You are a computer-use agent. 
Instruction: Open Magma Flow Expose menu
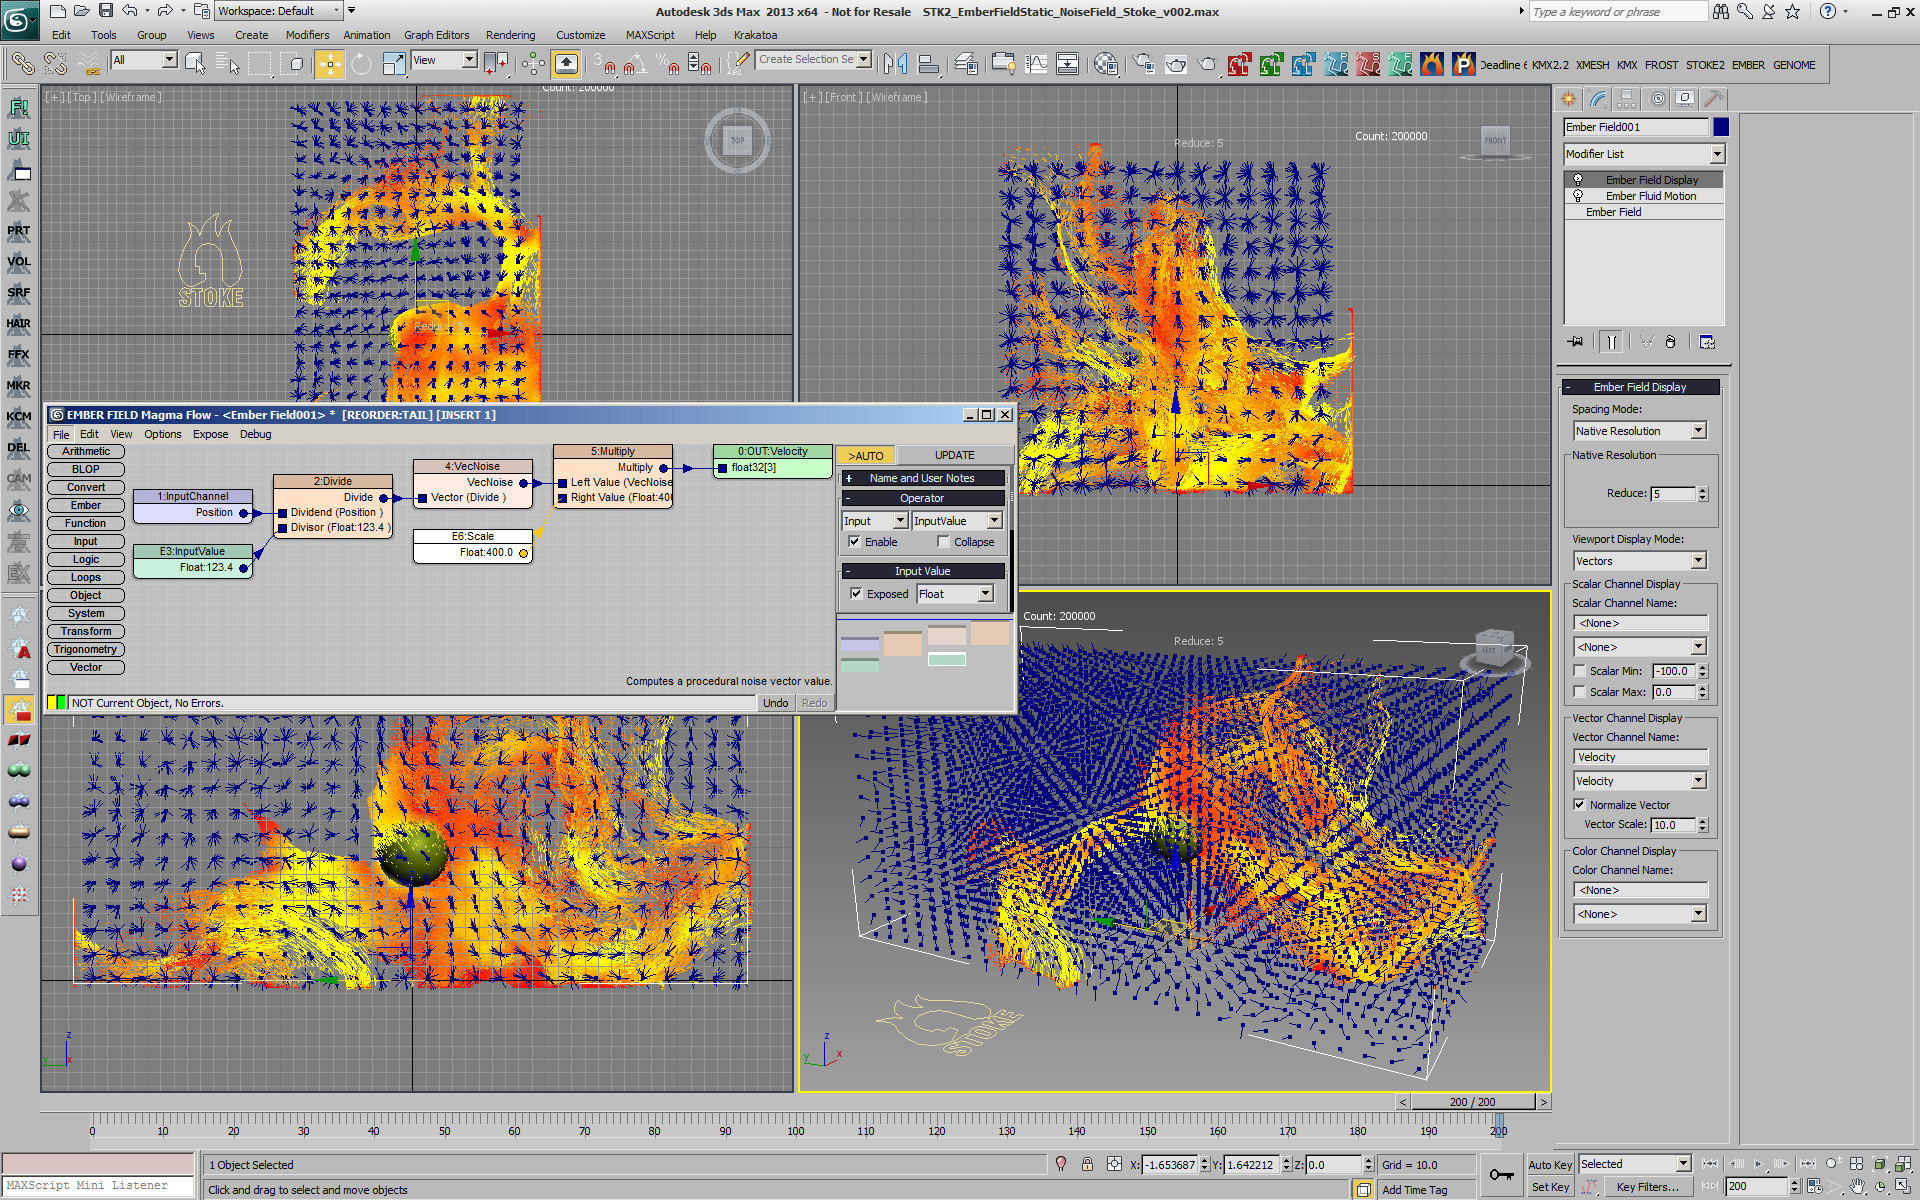tap(210, 434)
